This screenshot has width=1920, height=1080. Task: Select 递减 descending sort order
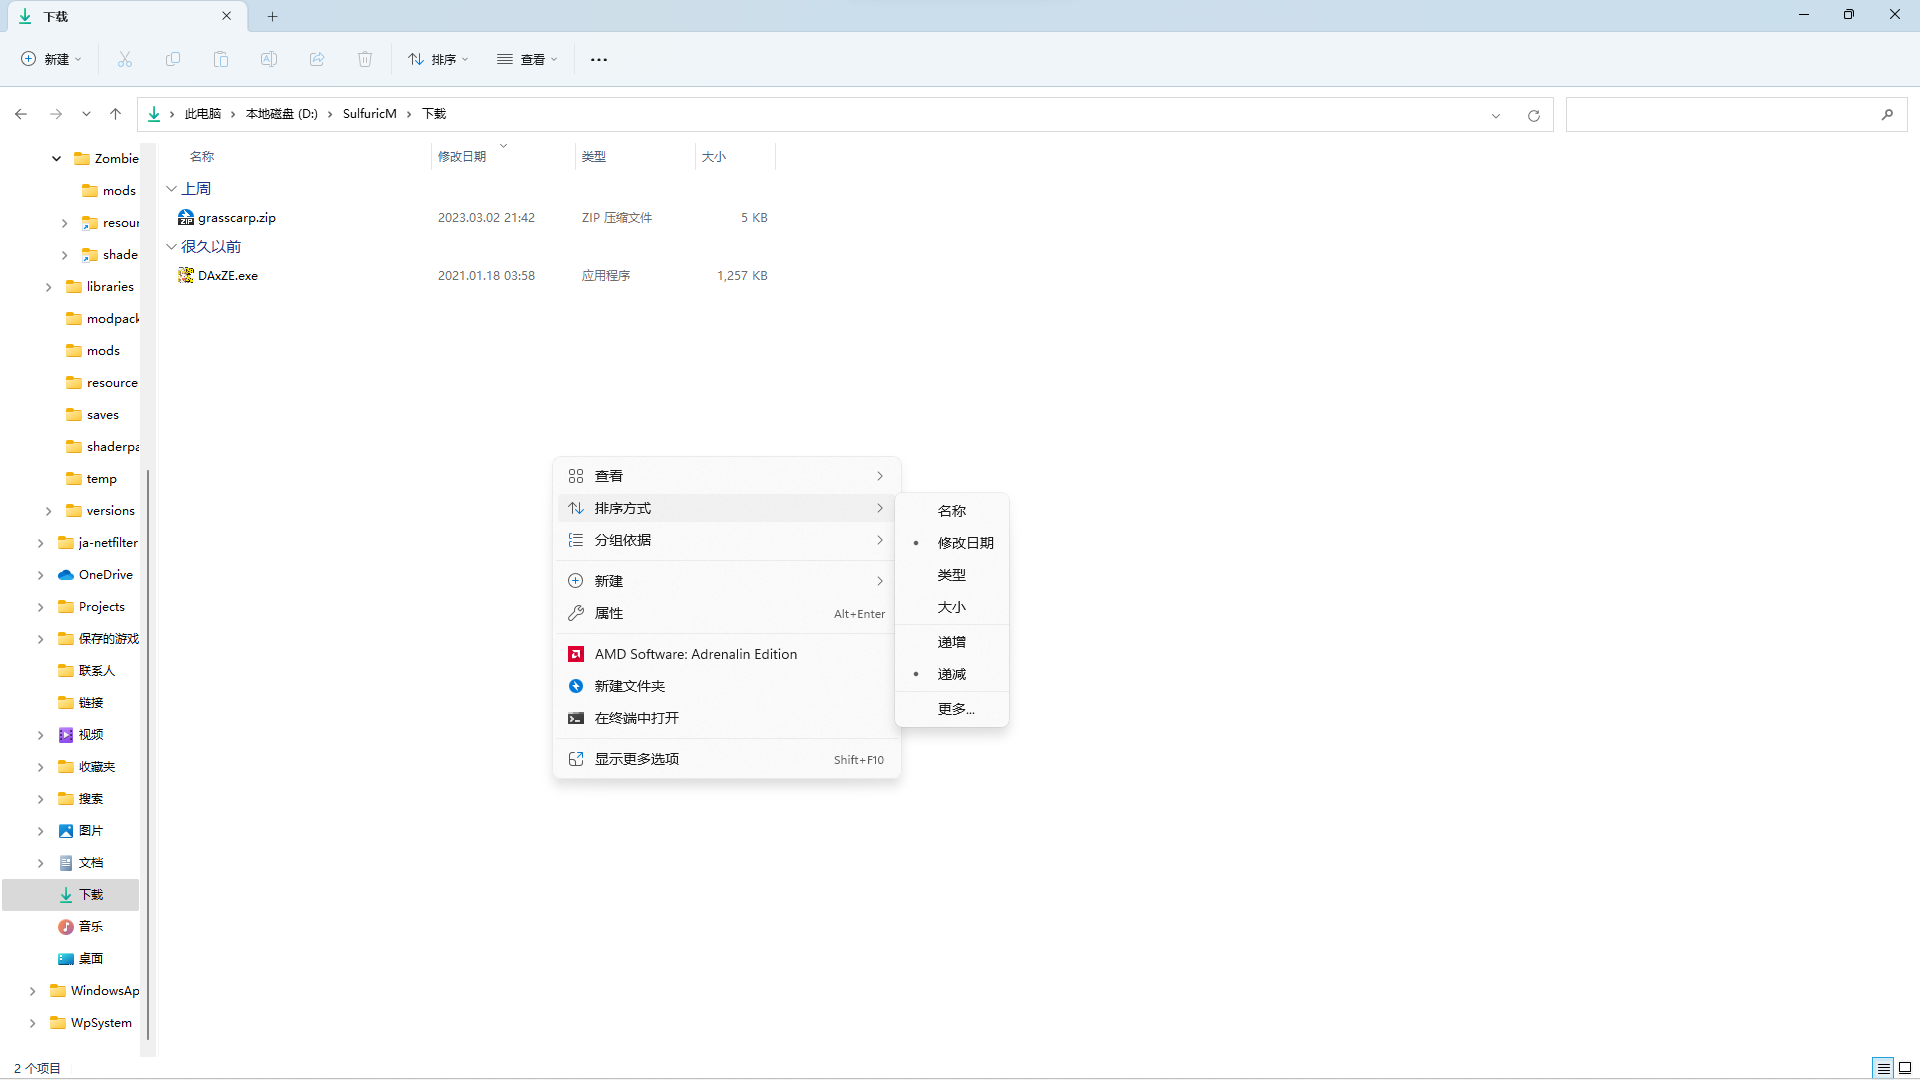pos(951,674)
